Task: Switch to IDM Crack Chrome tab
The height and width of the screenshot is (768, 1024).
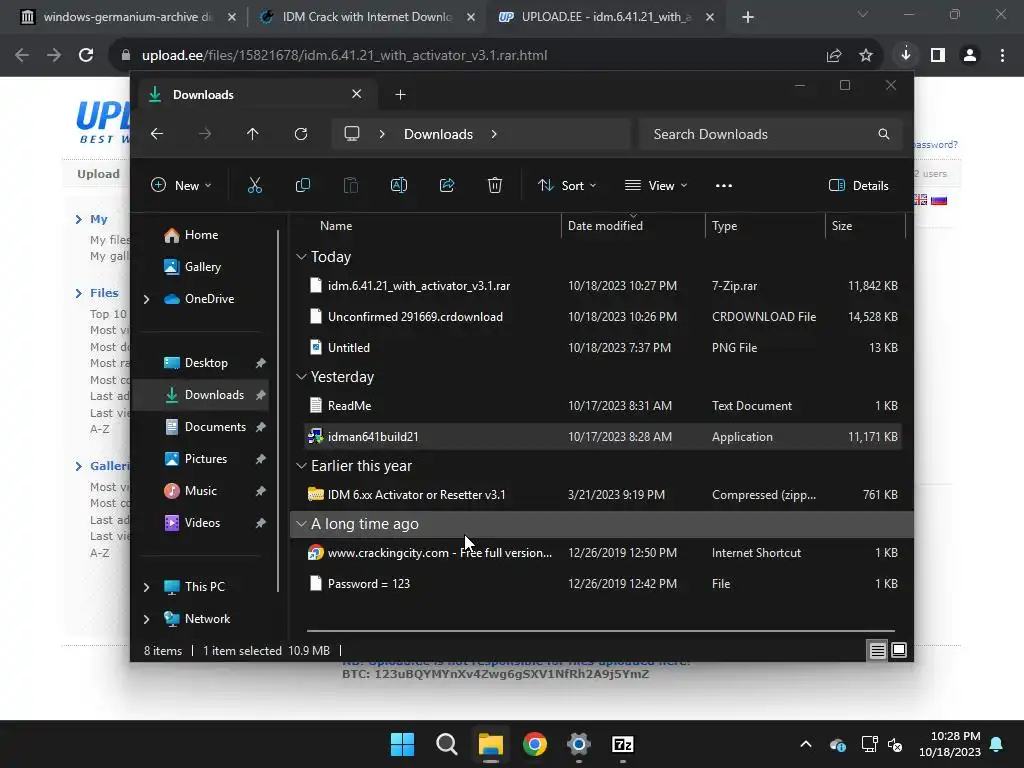Action: point(366,17)
